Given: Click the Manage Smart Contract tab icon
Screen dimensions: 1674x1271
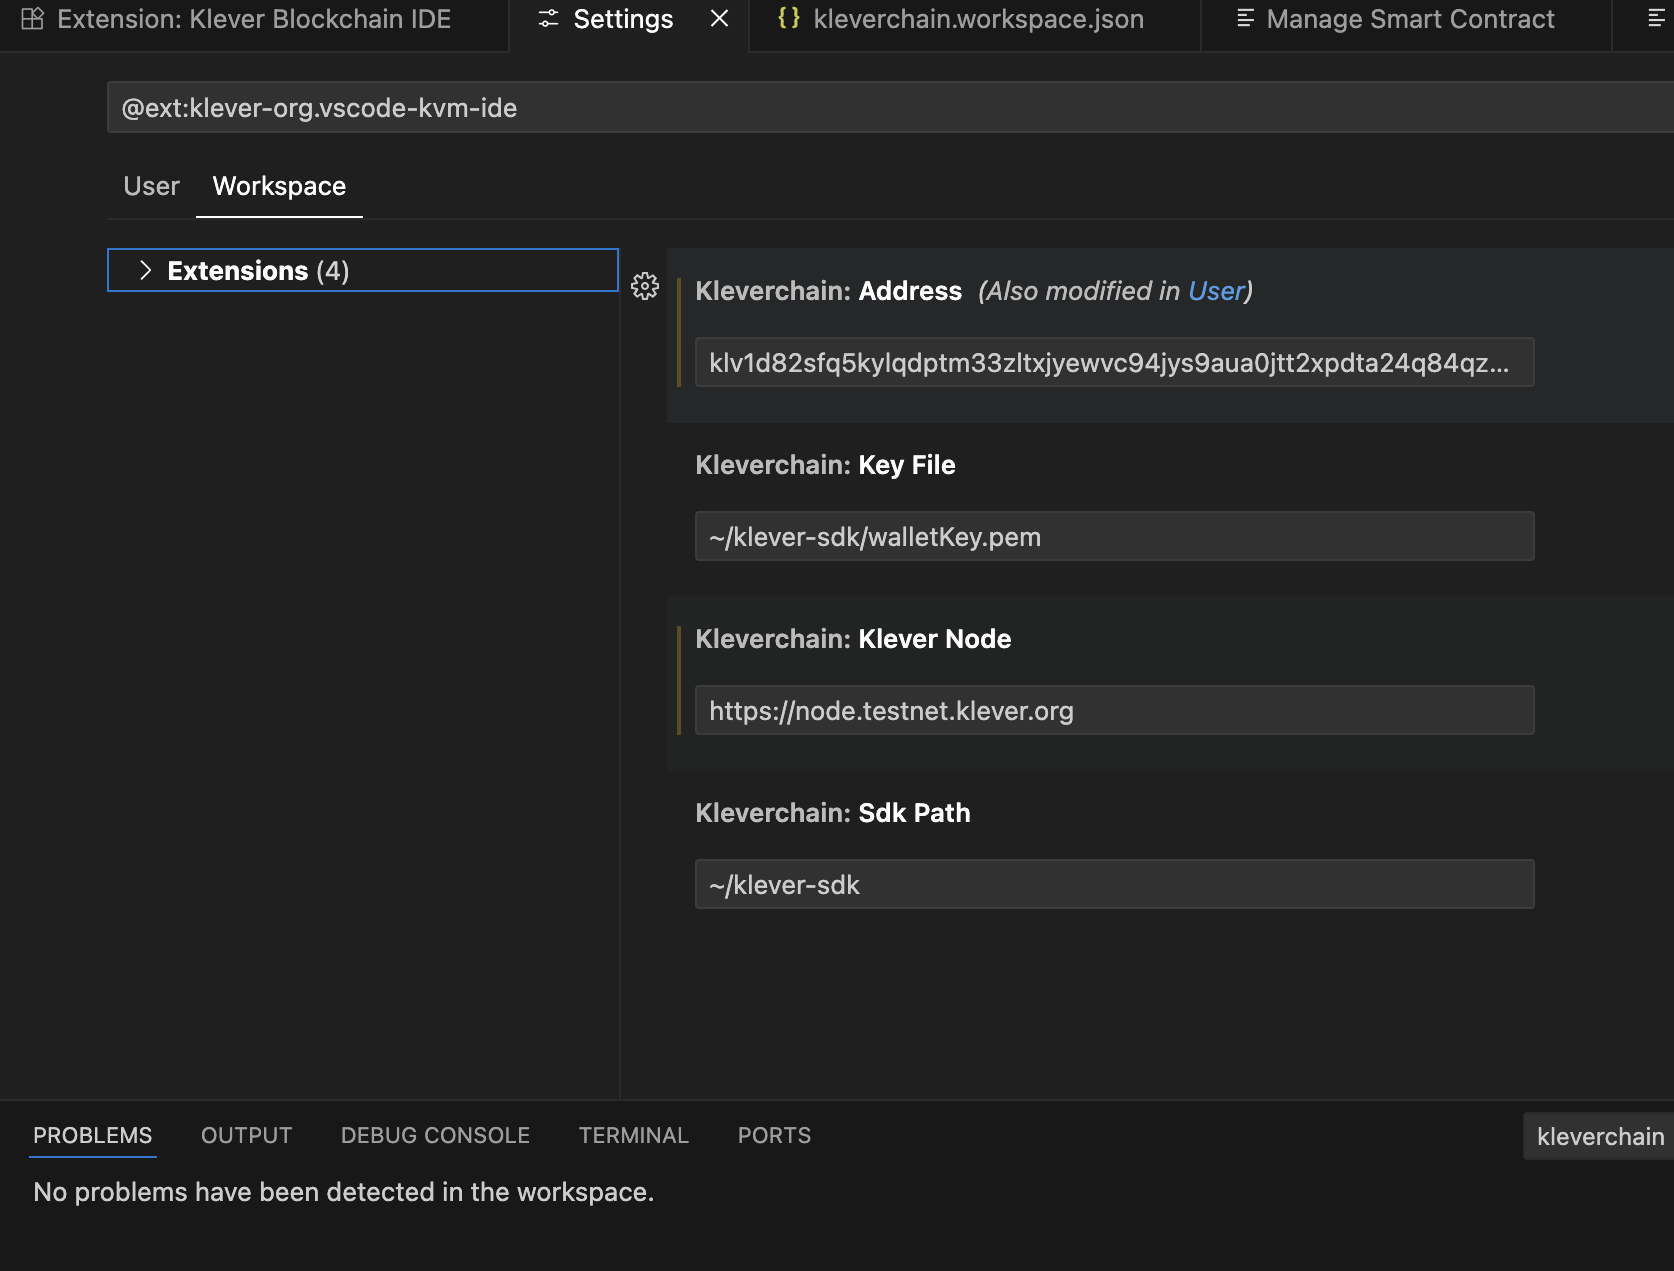Looking at the screenshot, I should 1245,19.
